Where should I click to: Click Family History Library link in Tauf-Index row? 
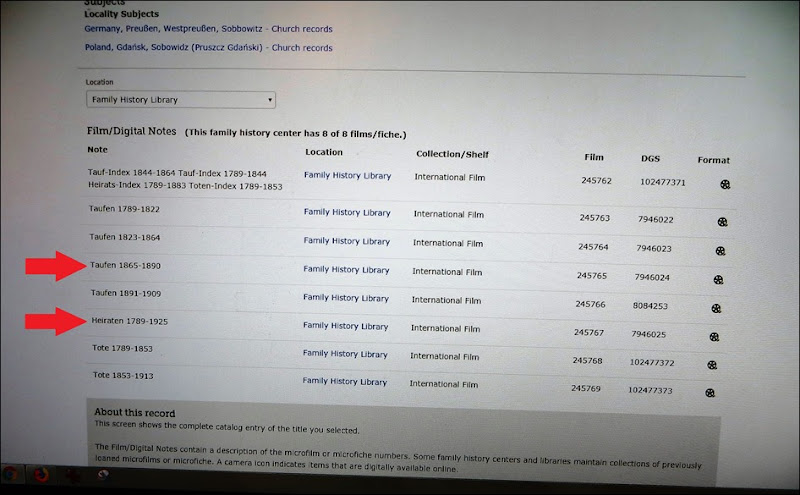point(347,176)
